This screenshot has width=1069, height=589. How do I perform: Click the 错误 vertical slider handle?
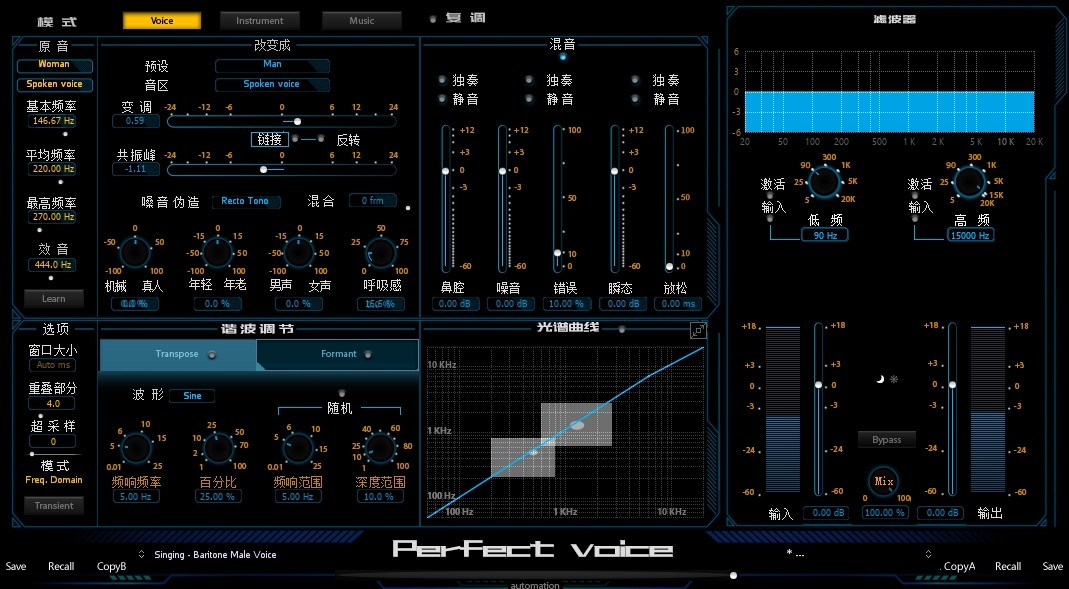[557, 253]
